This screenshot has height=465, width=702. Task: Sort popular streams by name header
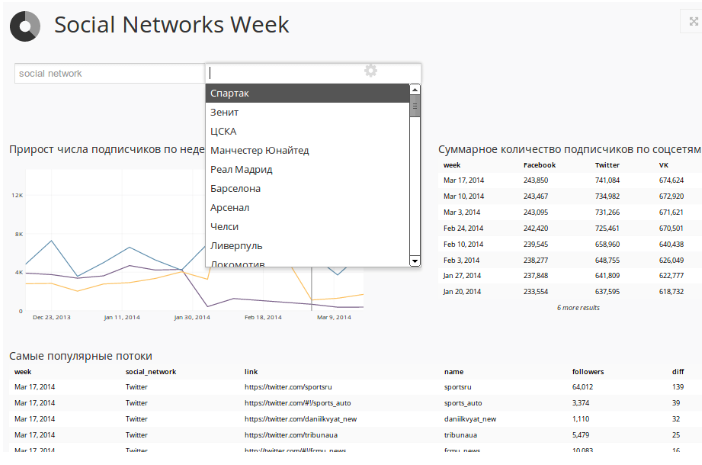point(454,371)
